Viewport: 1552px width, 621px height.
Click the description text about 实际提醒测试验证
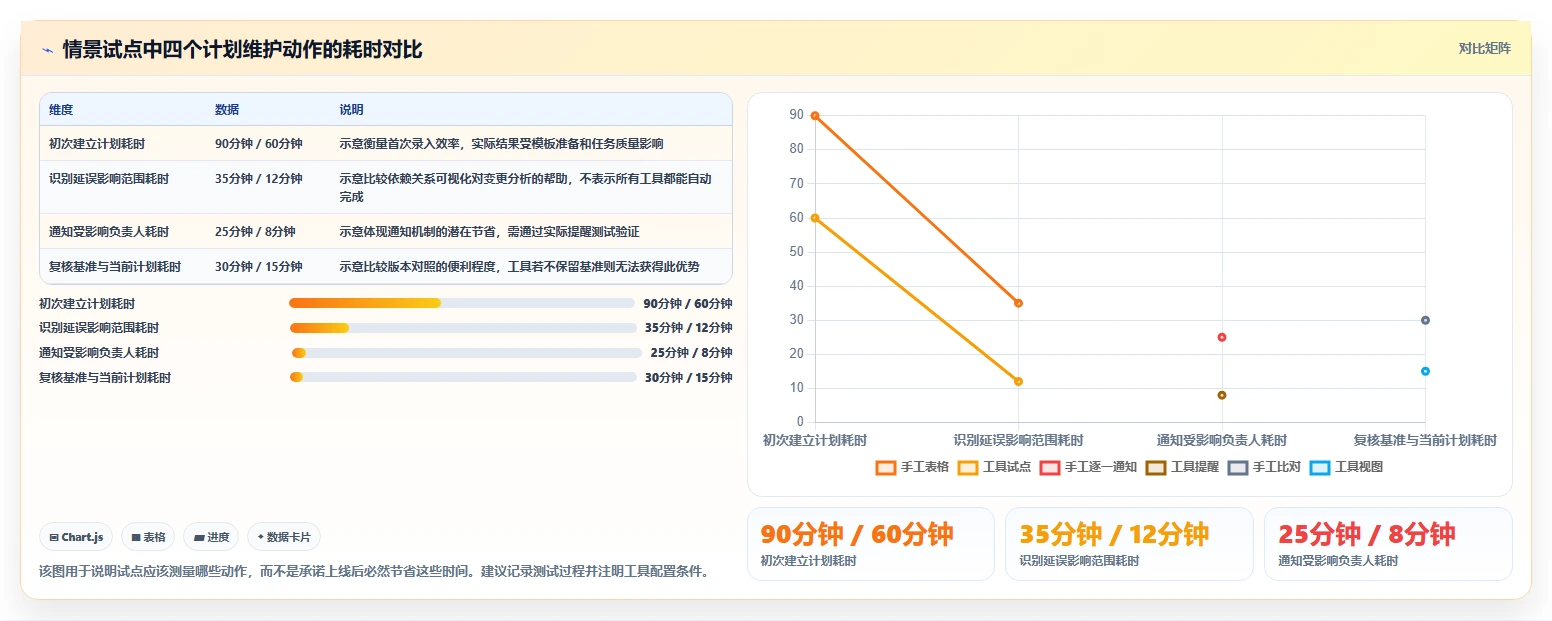[x=489, y=232]
